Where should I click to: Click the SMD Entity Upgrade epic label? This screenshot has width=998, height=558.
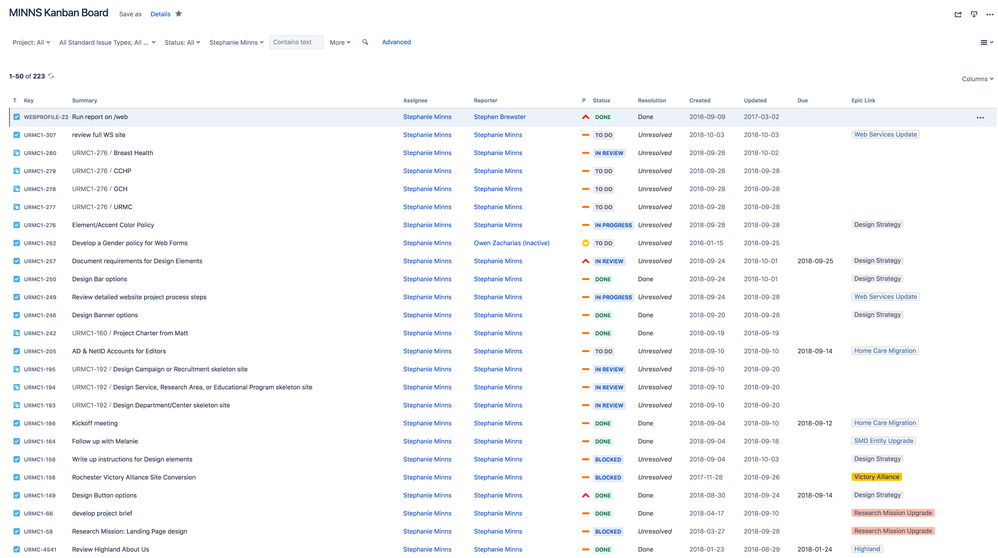883,441
